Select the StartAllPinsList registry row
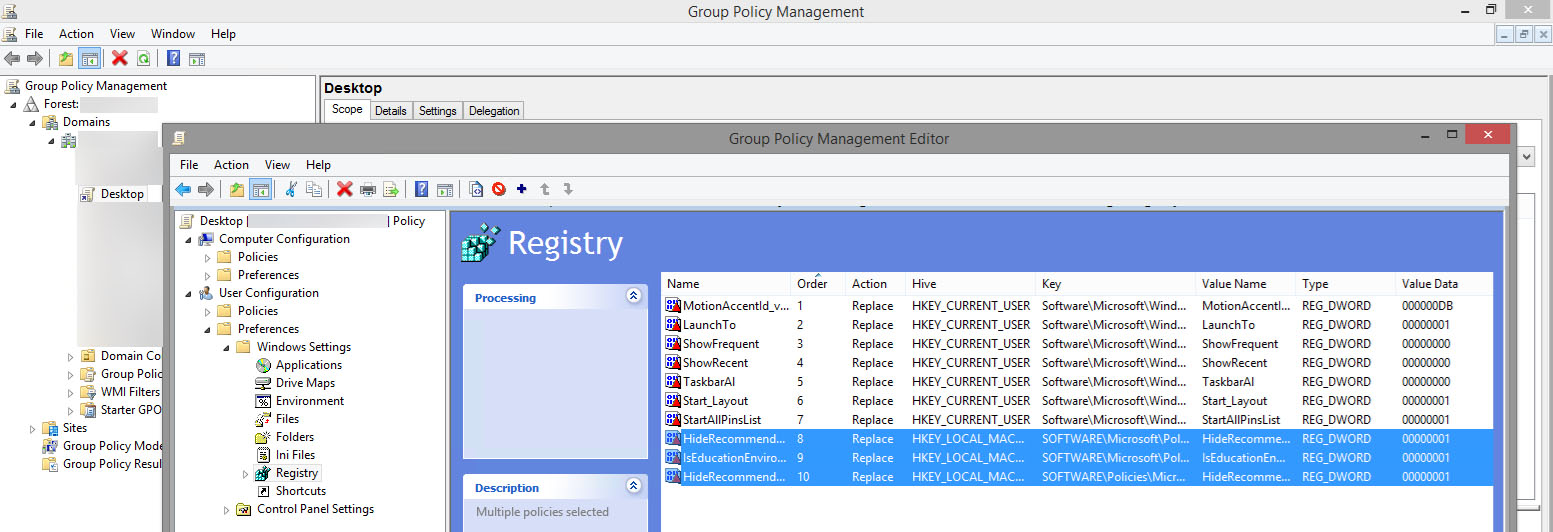Image resolution: width=1553 pixels, height=532 pixels. (1076, 420)
